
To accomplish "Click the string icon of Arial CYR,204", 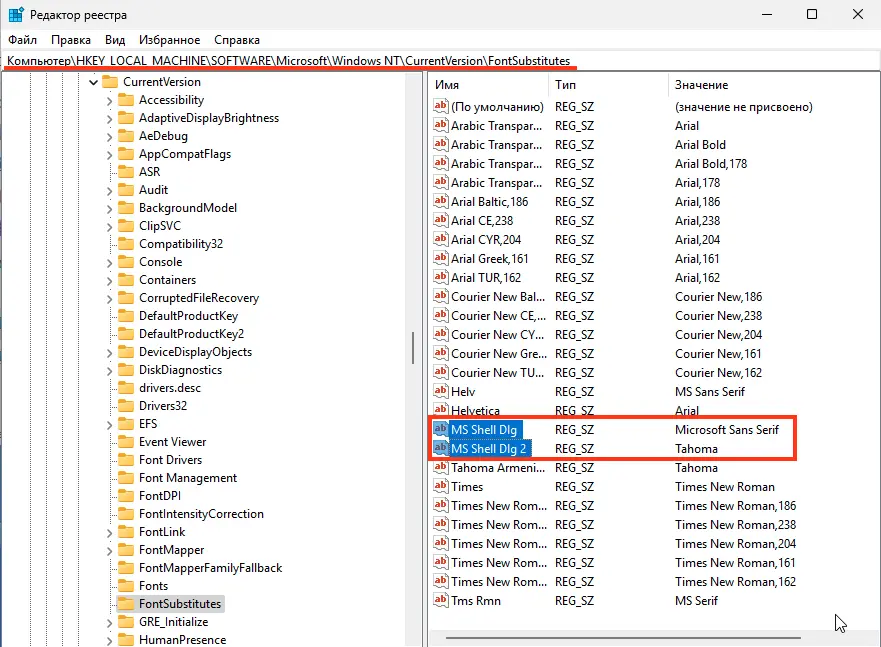I will pos(440,239).
